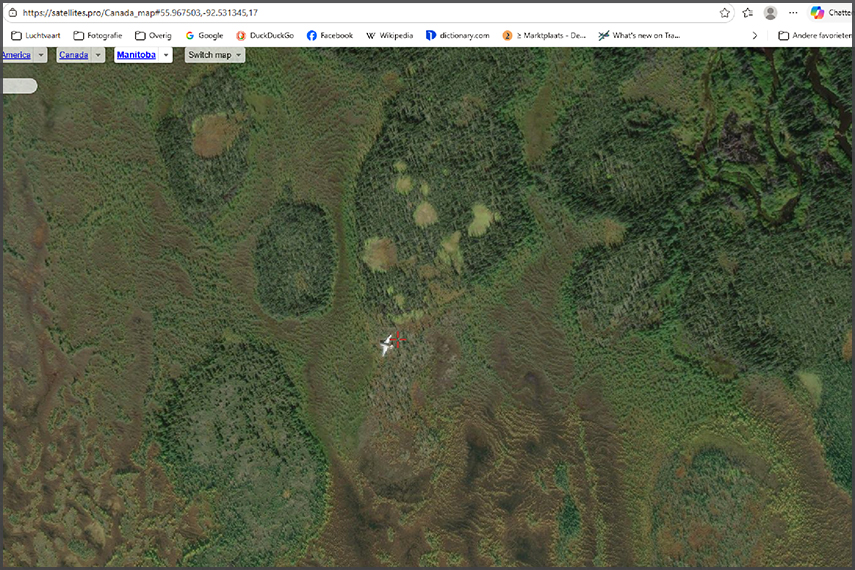This screenshot has width=855, height=570.
Task: Click the Canada breadcrumb link
Action: point(73,55)
